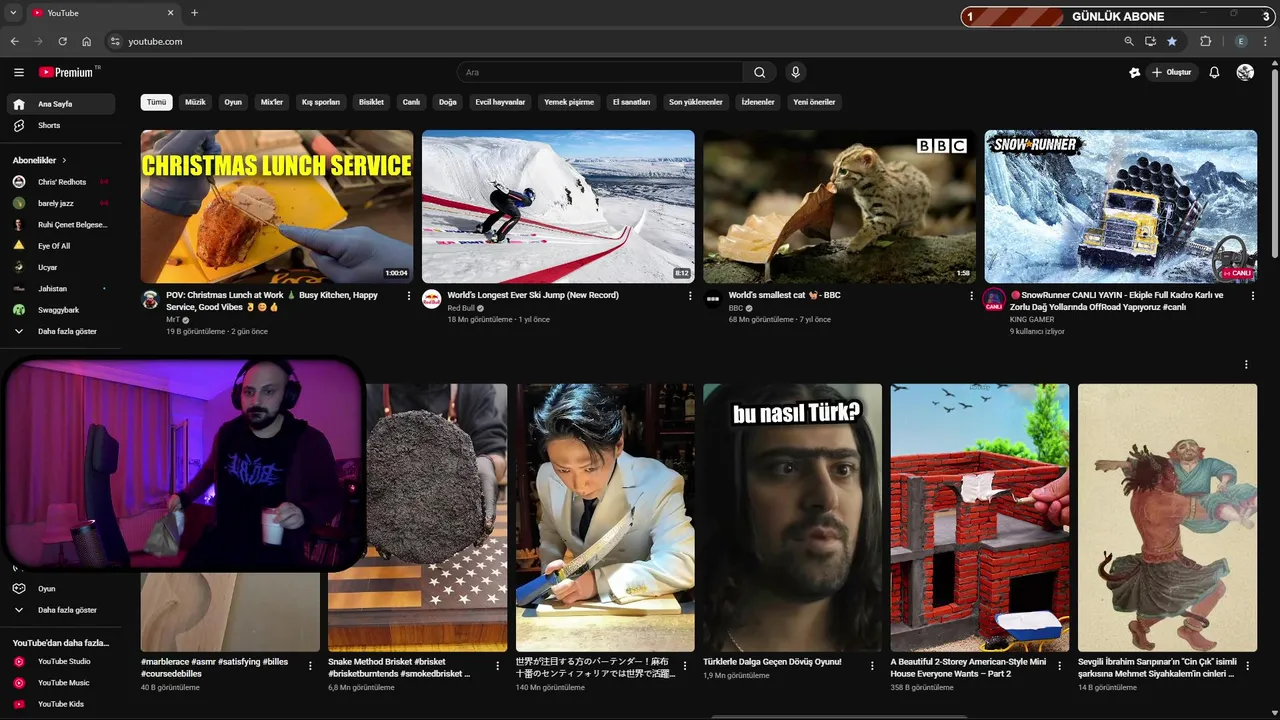The height and width of the screenshot is (720, 1280).
Task: Open YouTube Kids in sidebar
Action: (x=60, y=704)
